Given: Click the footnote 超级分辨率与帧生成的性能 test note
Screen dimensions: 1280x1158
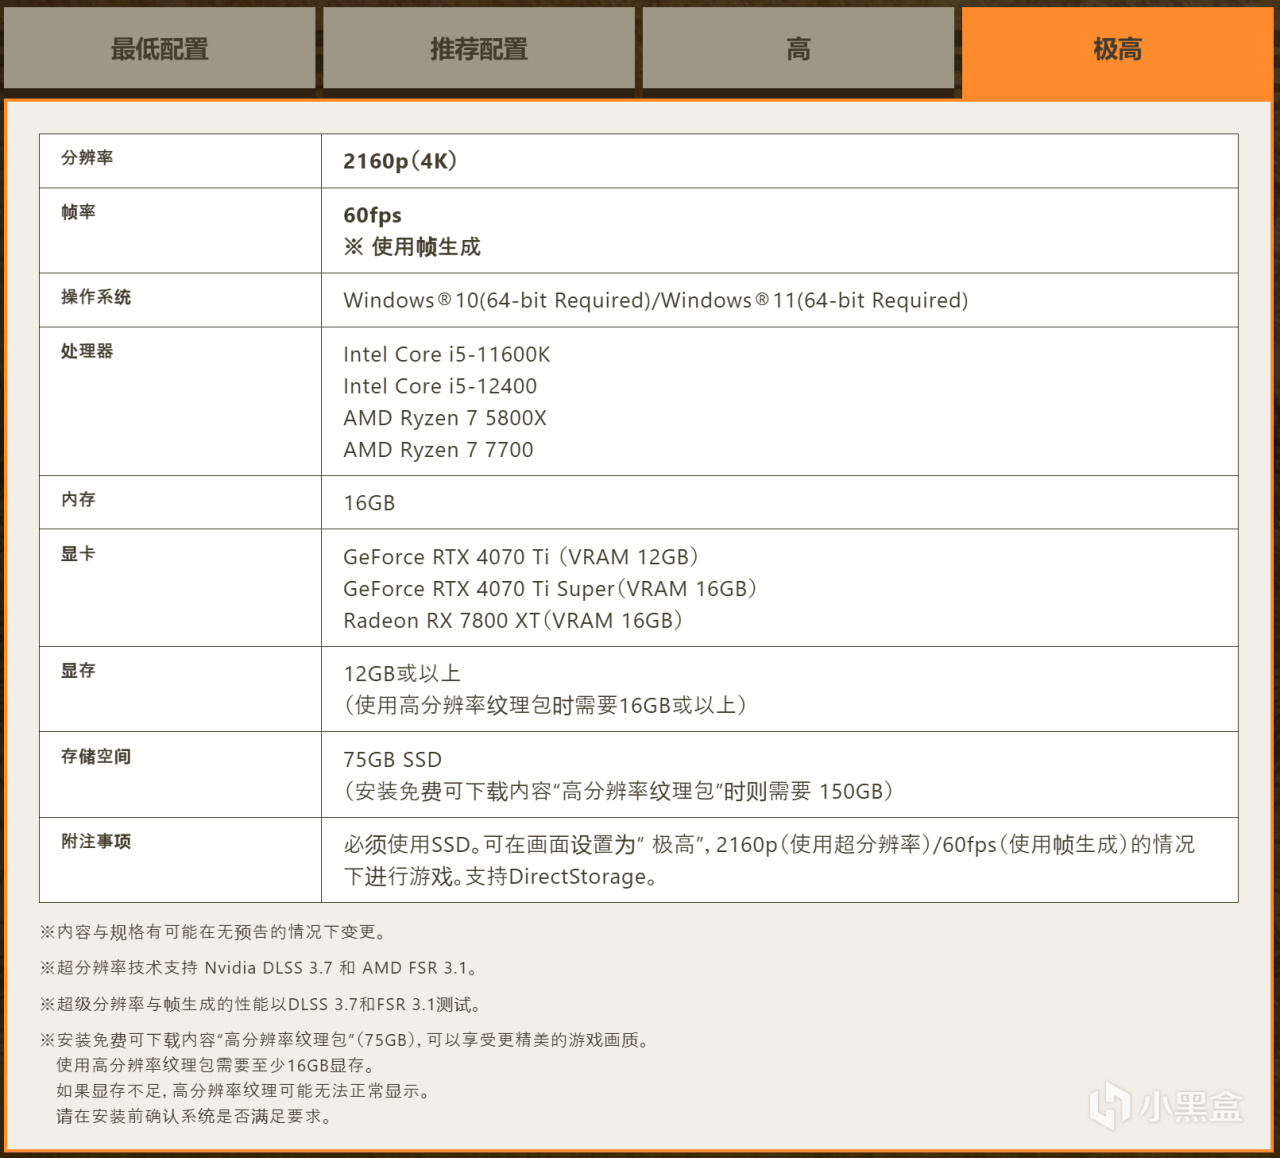Looking at the screenshot, I should tap(261, 1004).
